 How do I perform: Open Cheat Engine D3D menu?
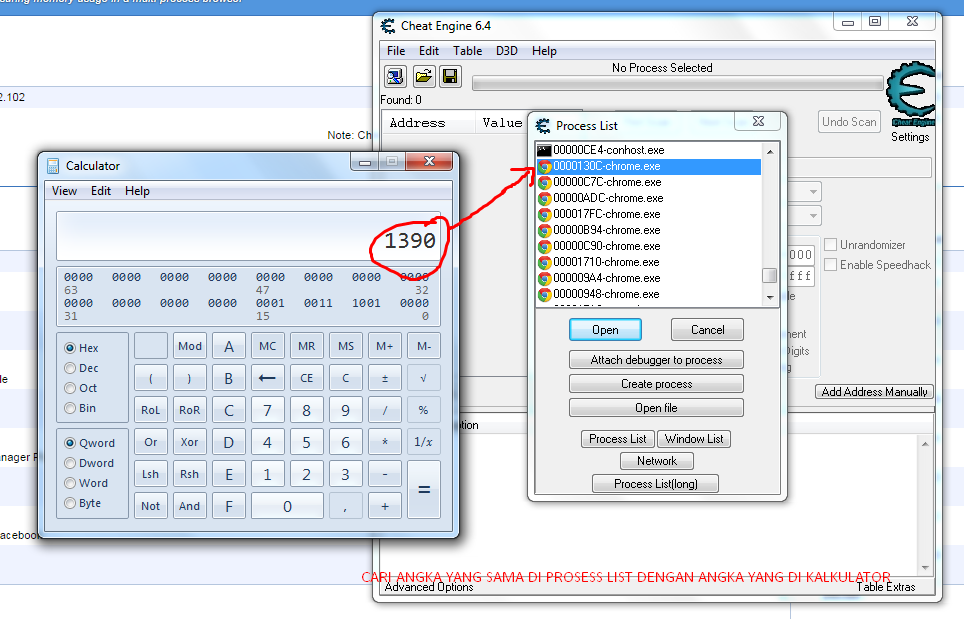click(x=507, y=51)
